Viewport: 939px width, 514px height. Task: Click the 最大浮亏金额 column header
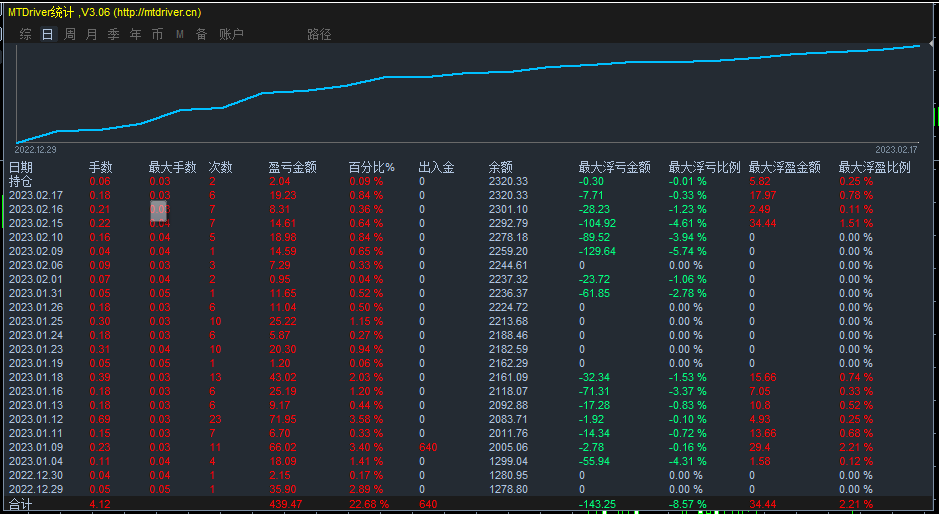click(x=614, y=167)
